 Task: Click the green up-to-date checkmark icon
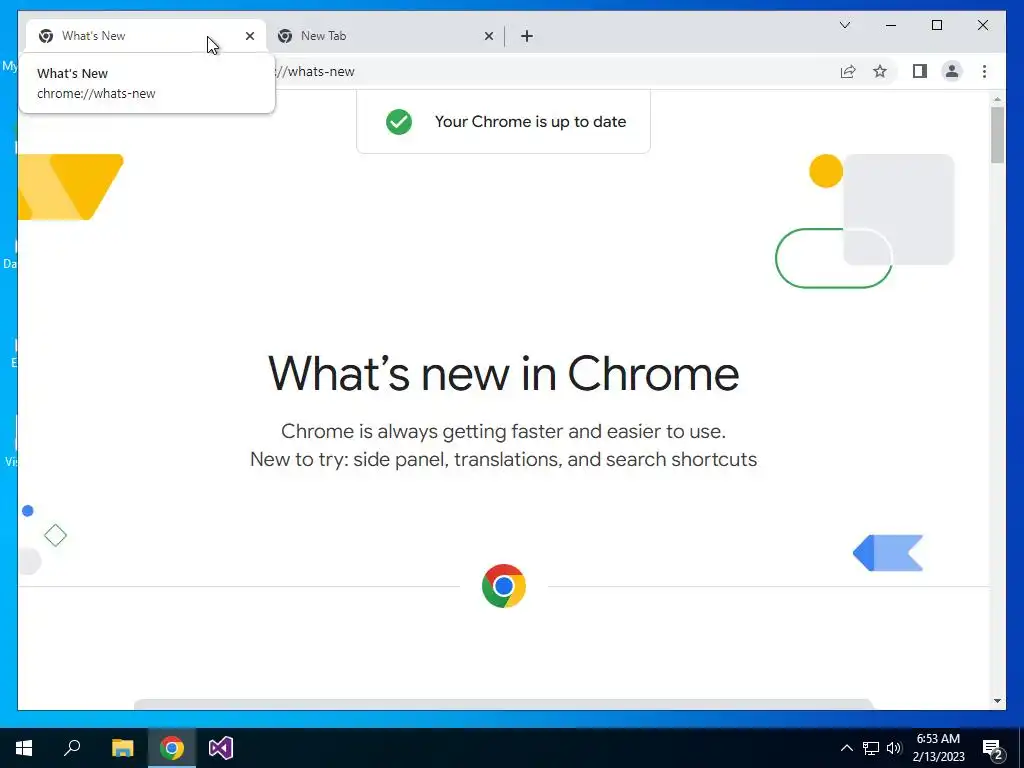coord(399,121)
